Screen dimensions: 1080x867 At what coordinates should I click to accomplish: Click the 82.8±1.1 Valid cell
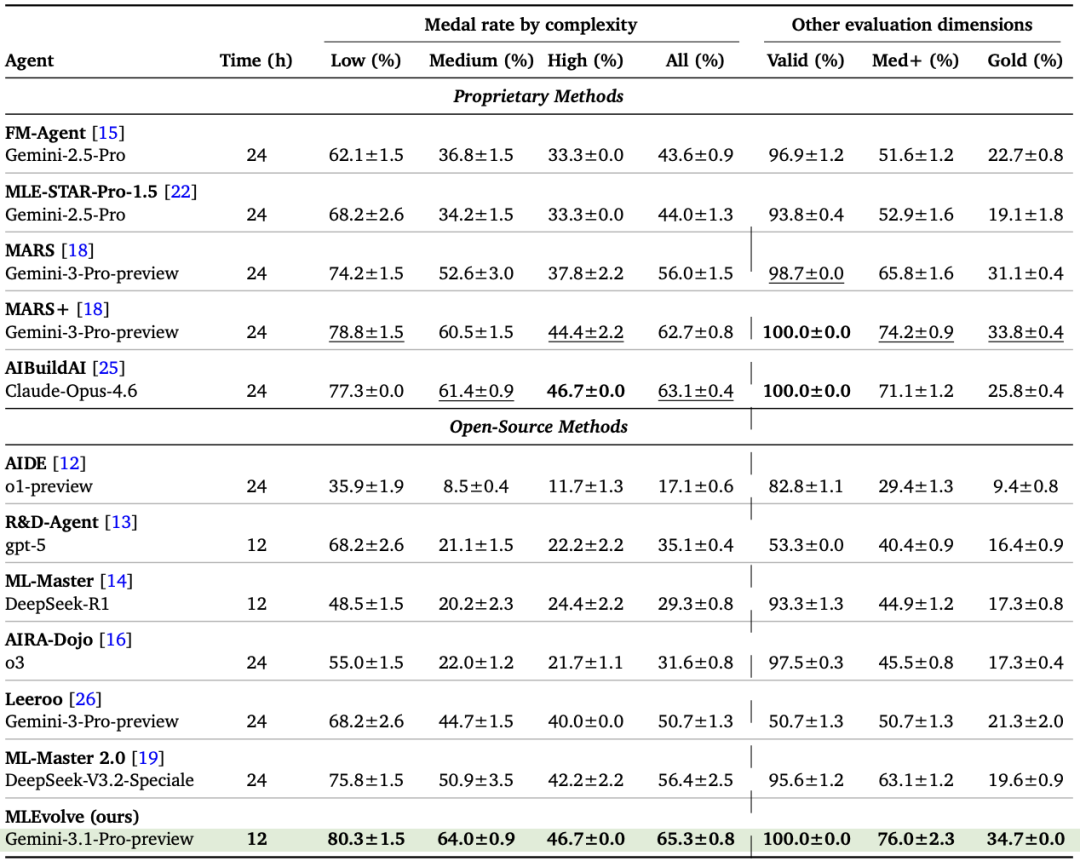[806, 486]
